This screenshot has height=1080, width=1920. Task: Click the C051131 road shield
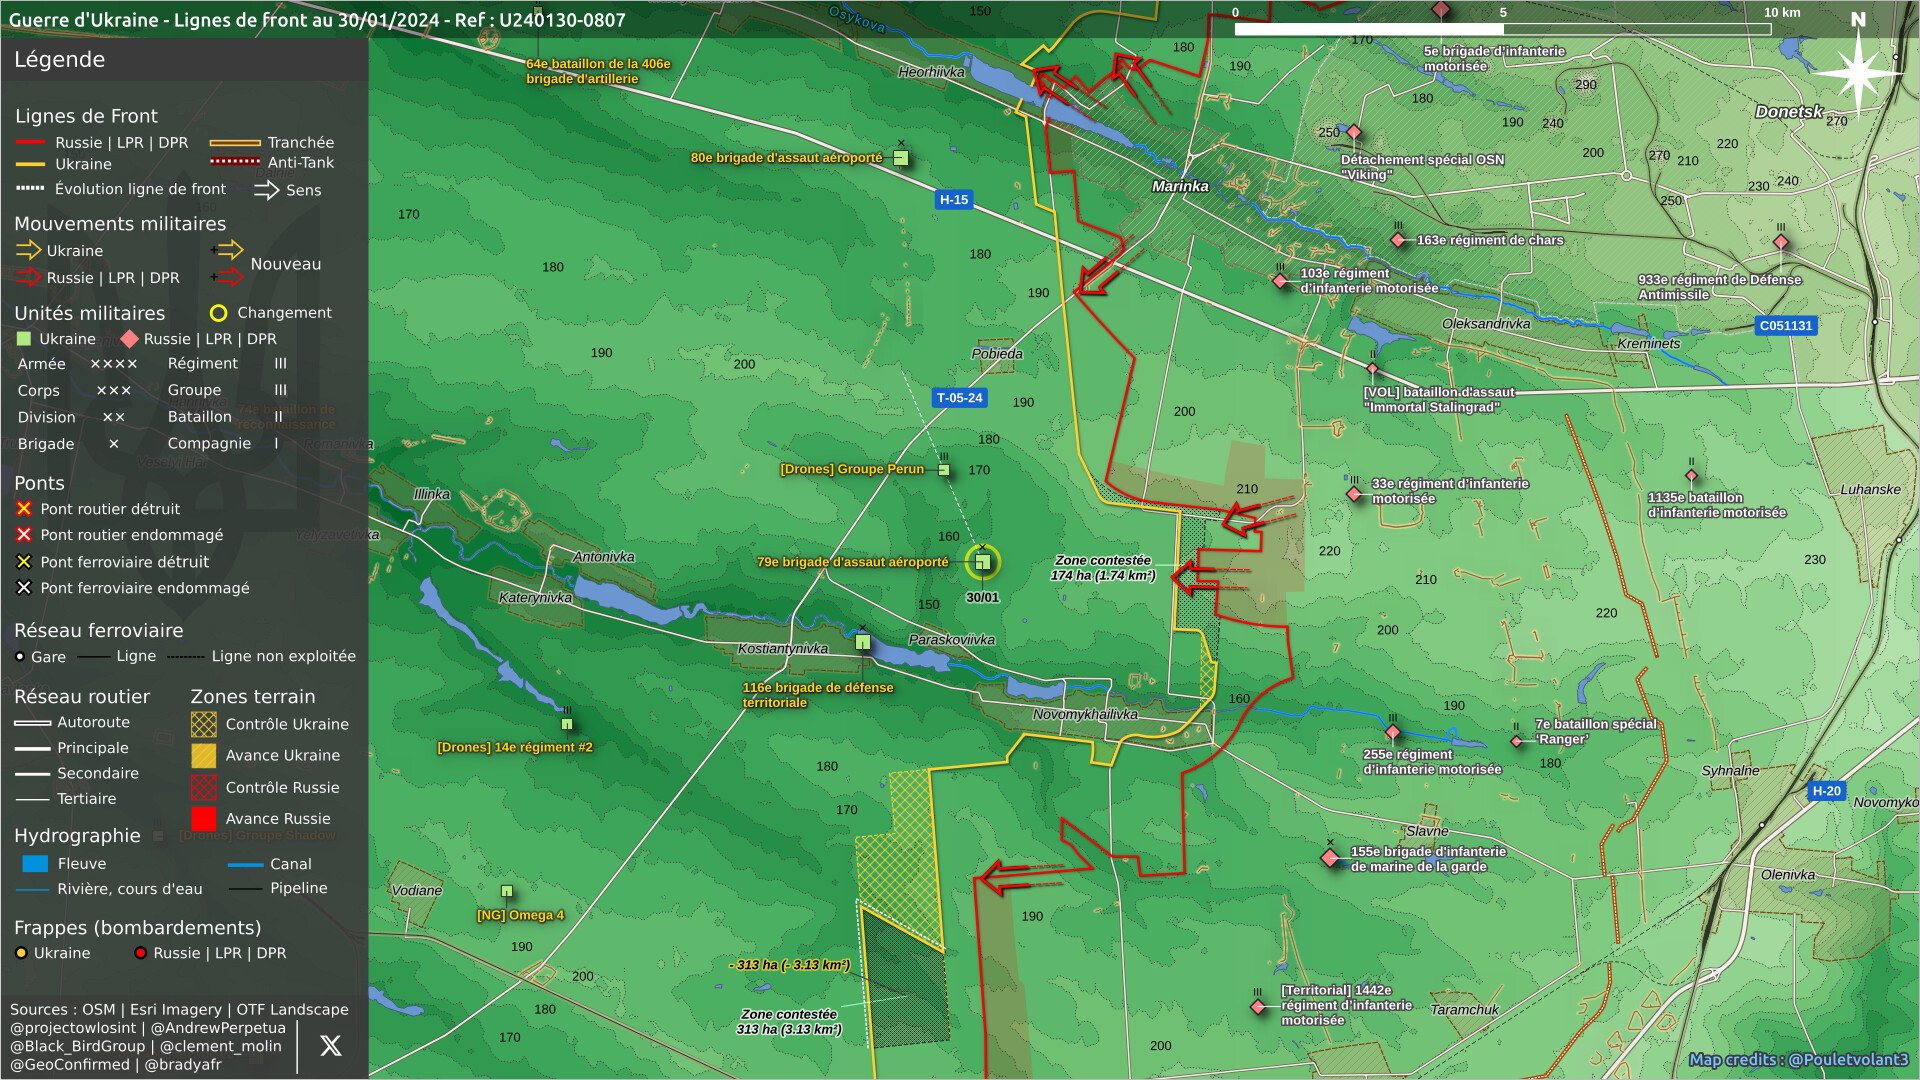tap(1786, 326)
